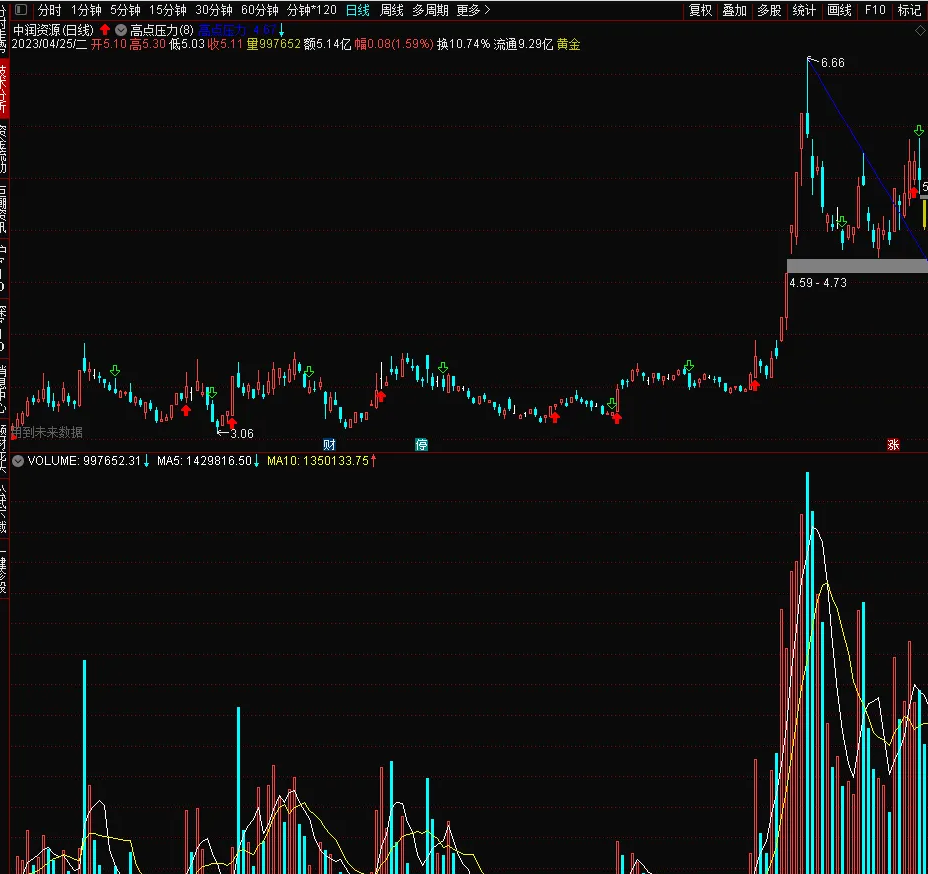928x874 pixels.
Task: Click the diamond icon below 标记
Action: [920, 31]
